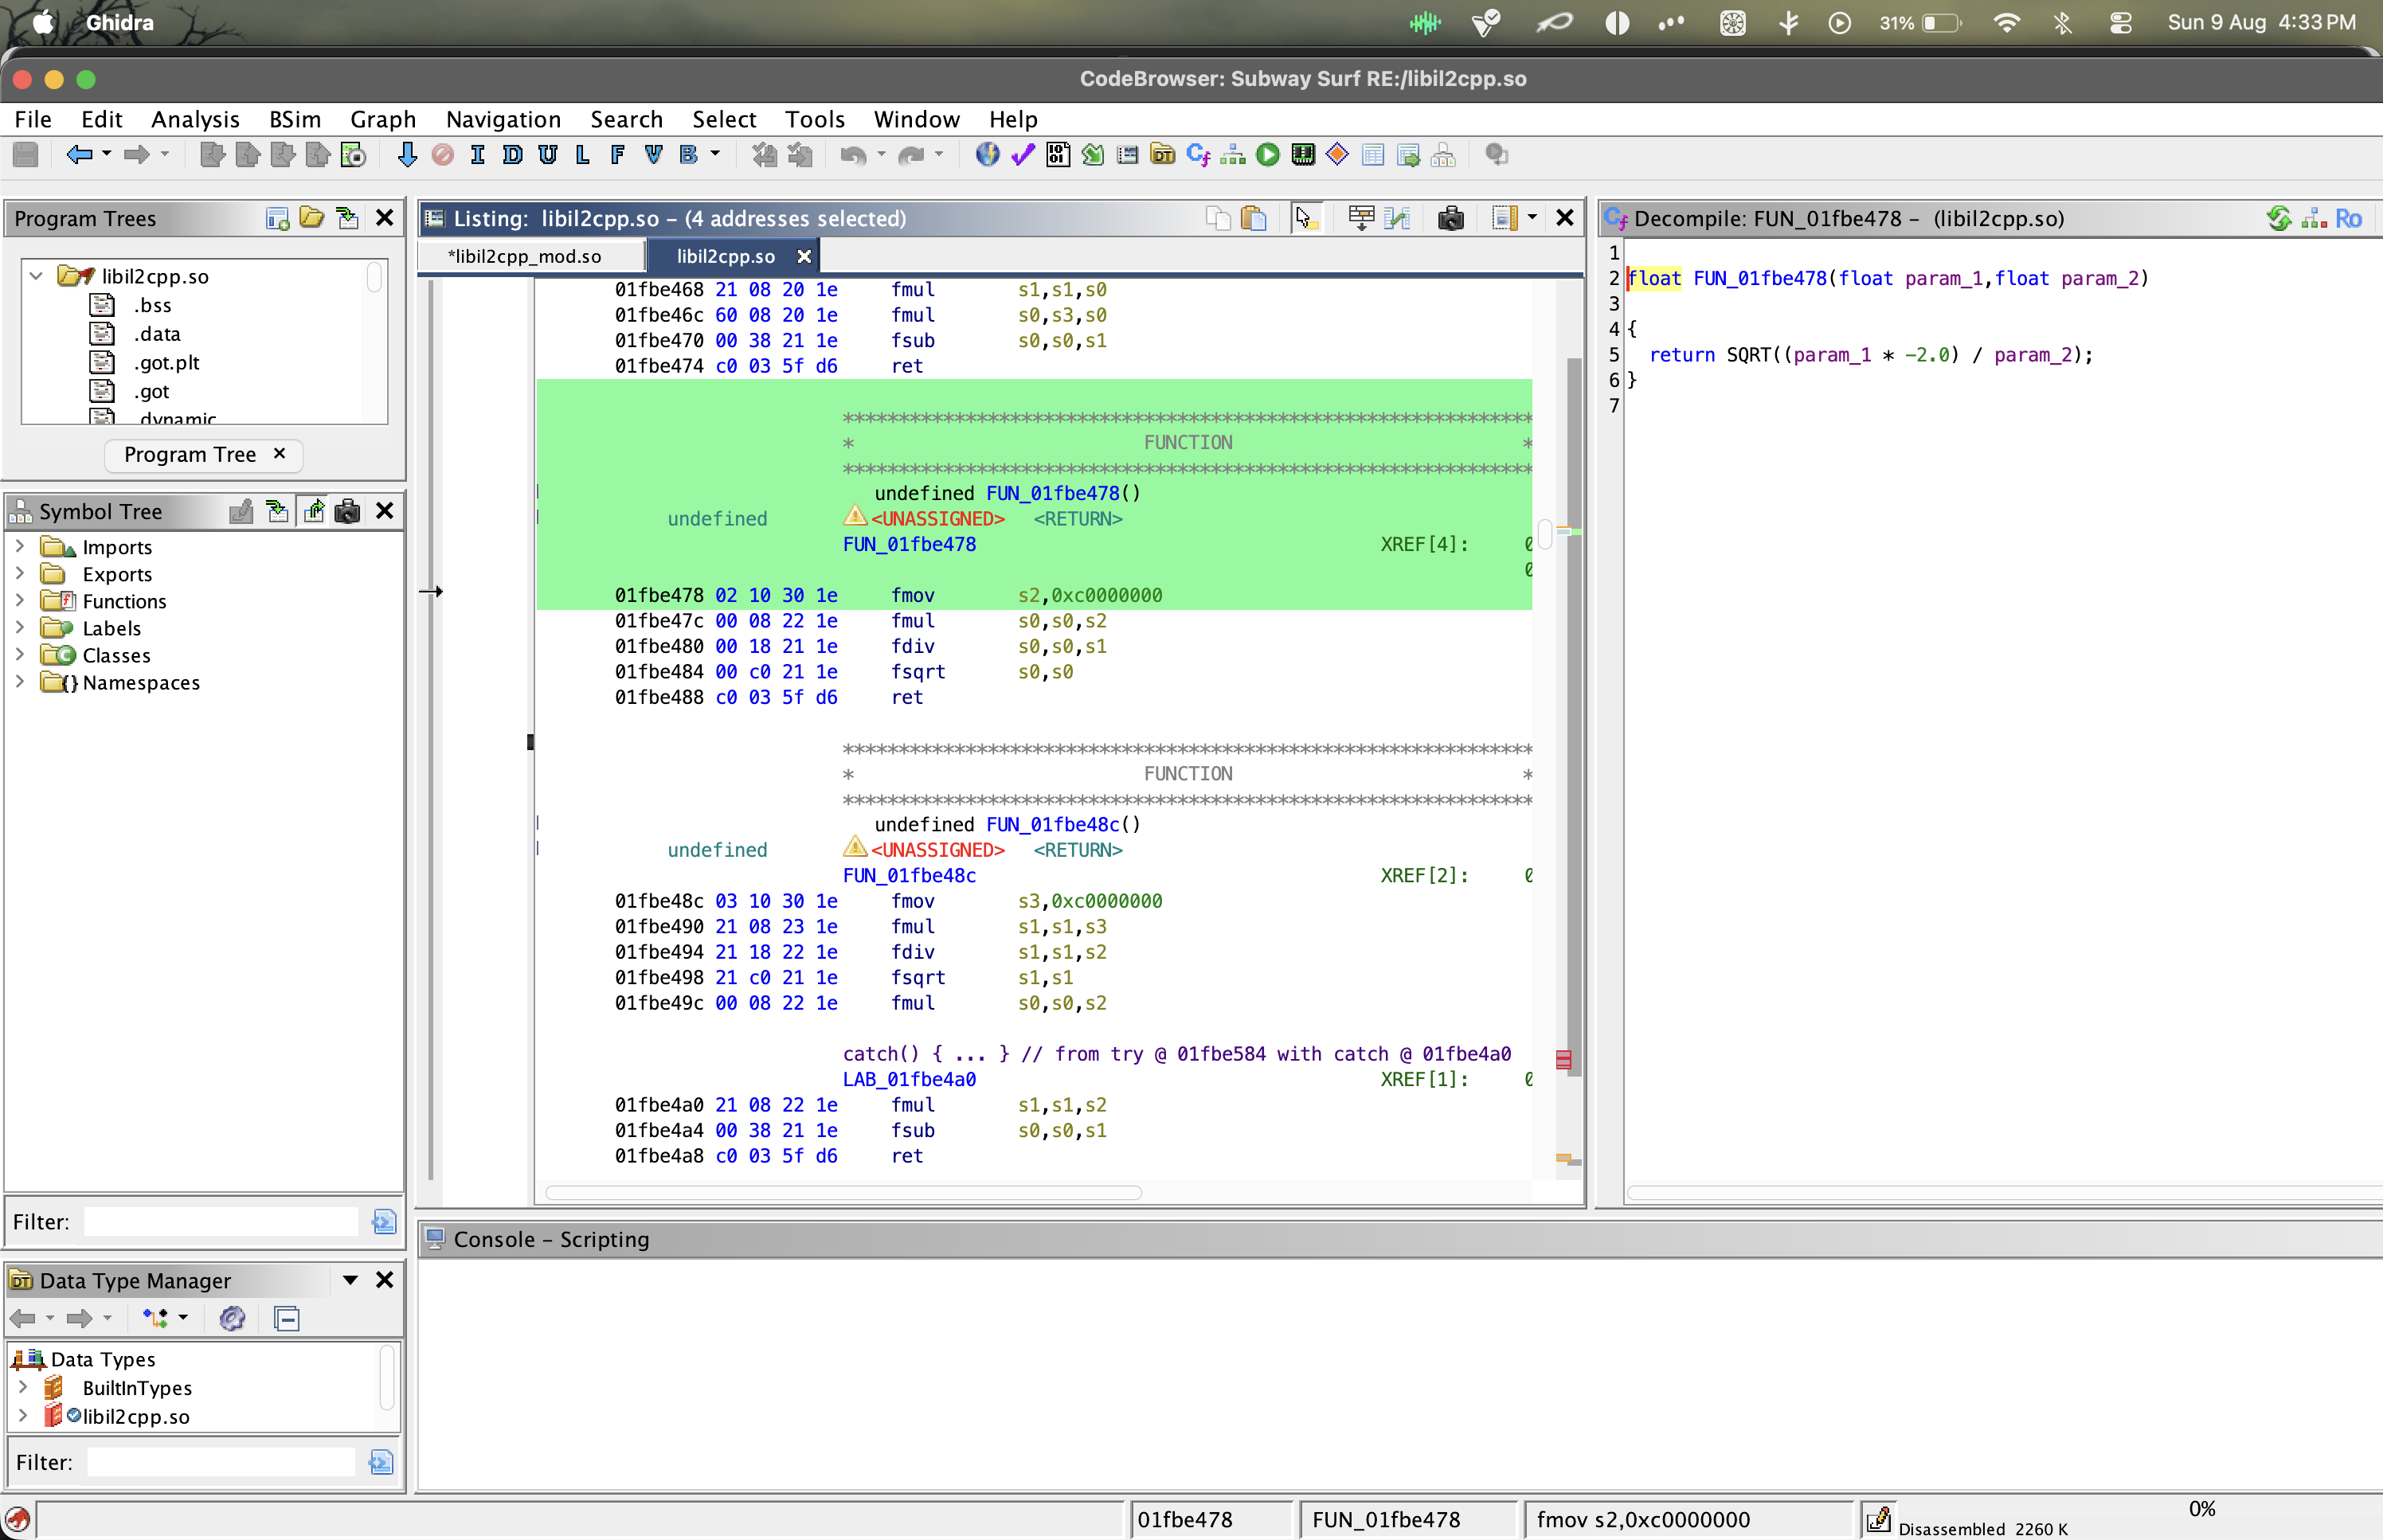Expand the Classes folder
Image resolution: width=2383 pixels, height=1540 pixels.
click(x=19, y=655)
